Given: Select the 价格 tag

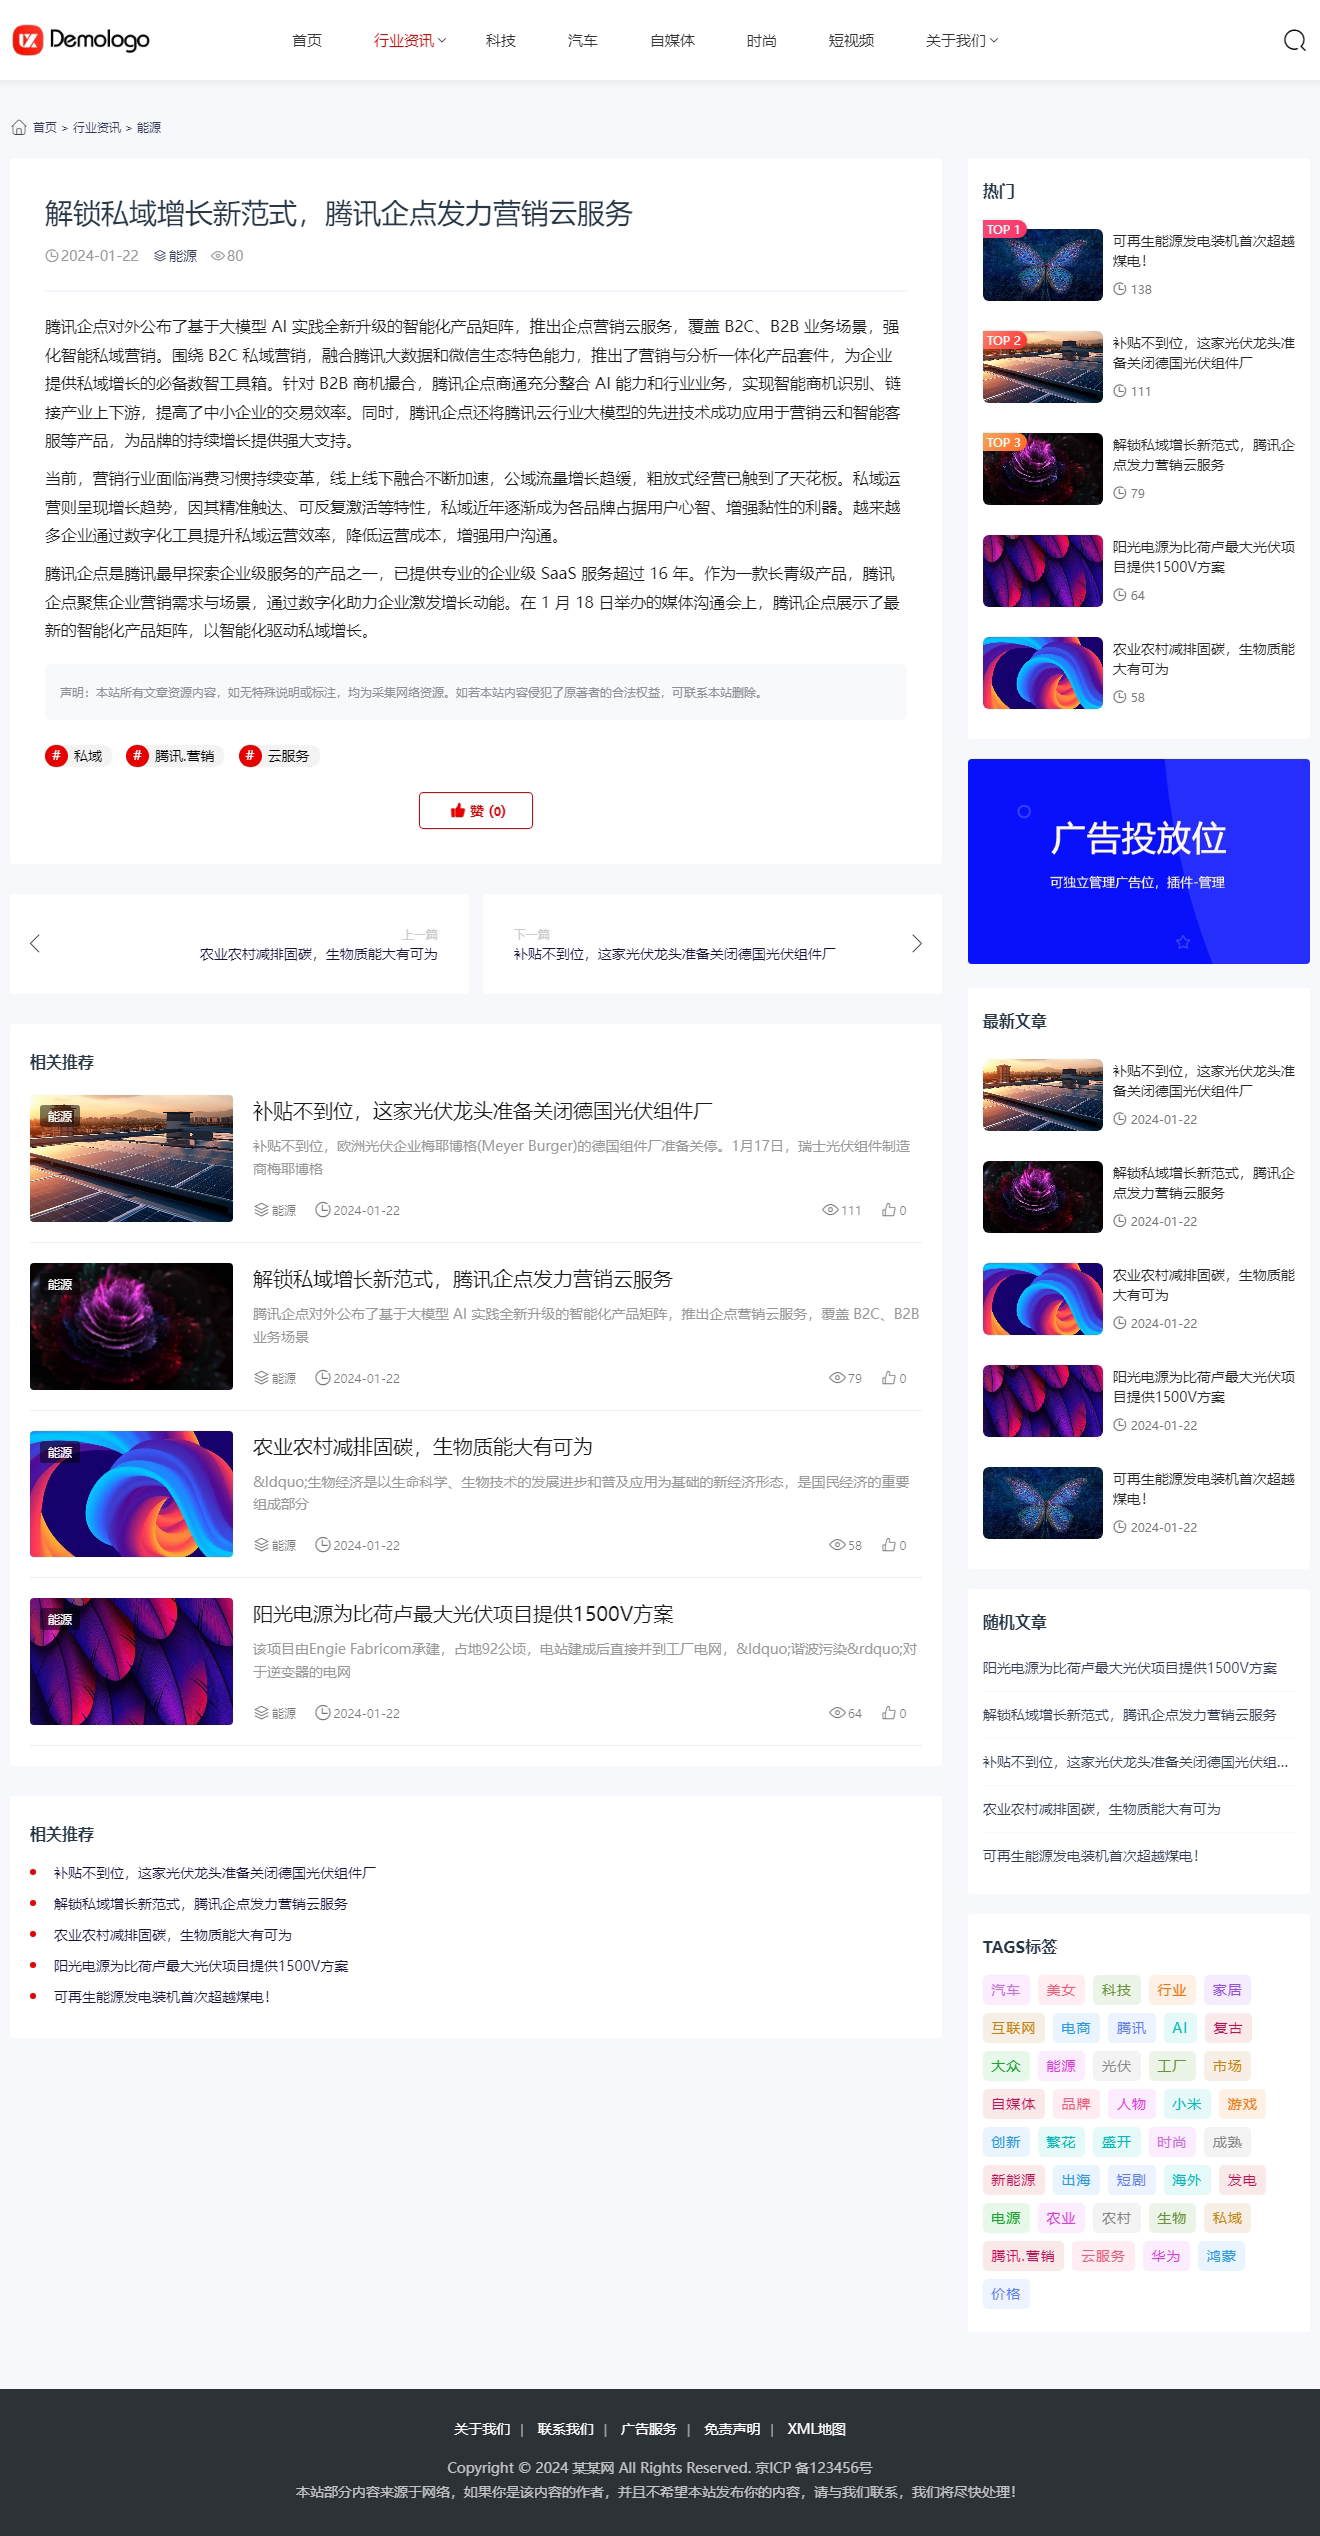Looking at the screenshot, I should point(1006,2294).
